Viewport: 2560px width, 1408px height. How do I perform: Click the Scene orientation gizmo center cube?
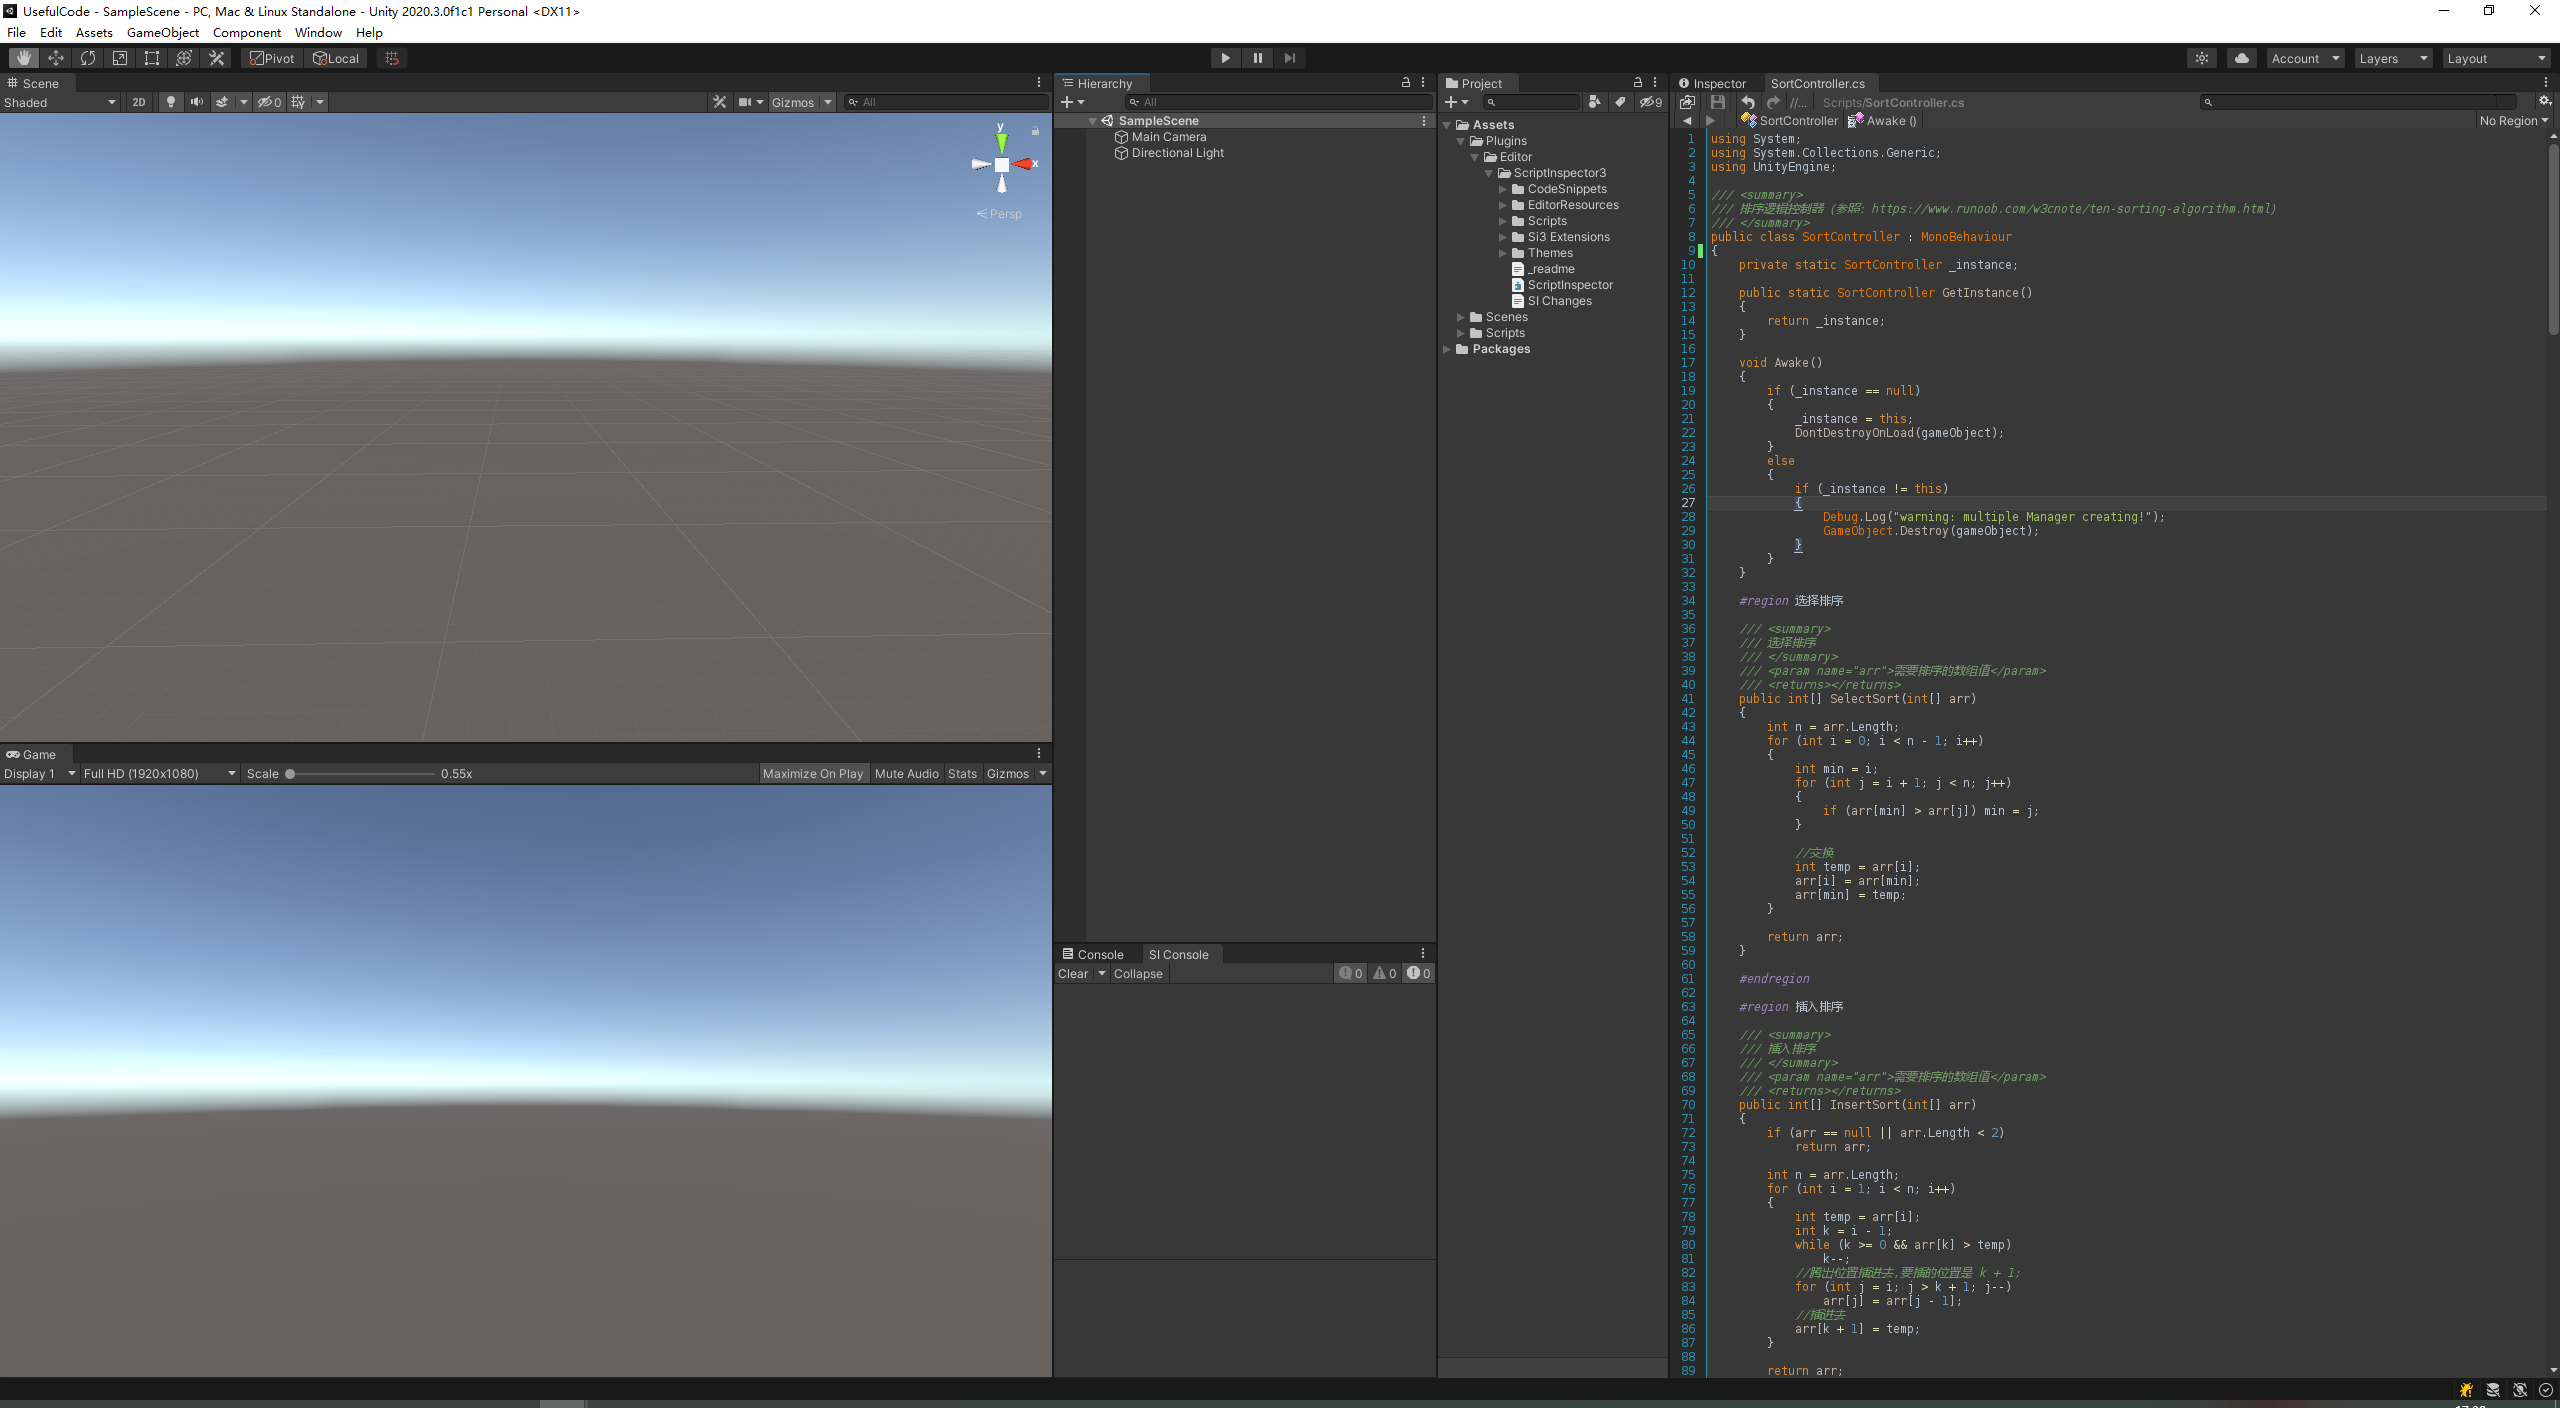pos(1002,165)
